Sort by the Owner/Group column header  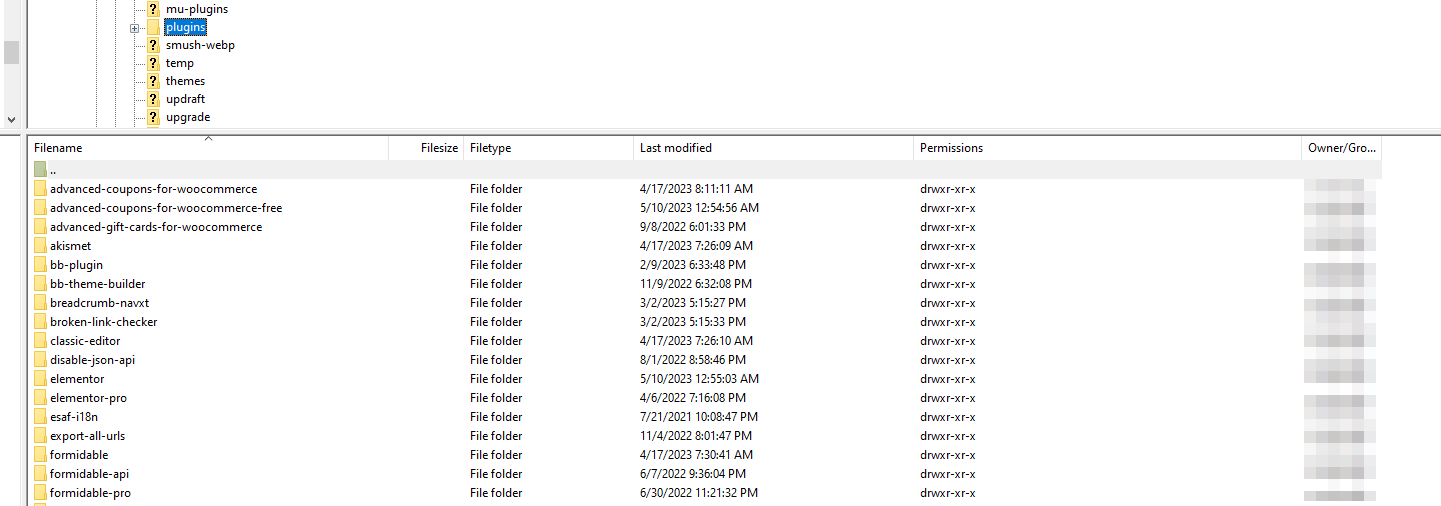pos(1342,148)
